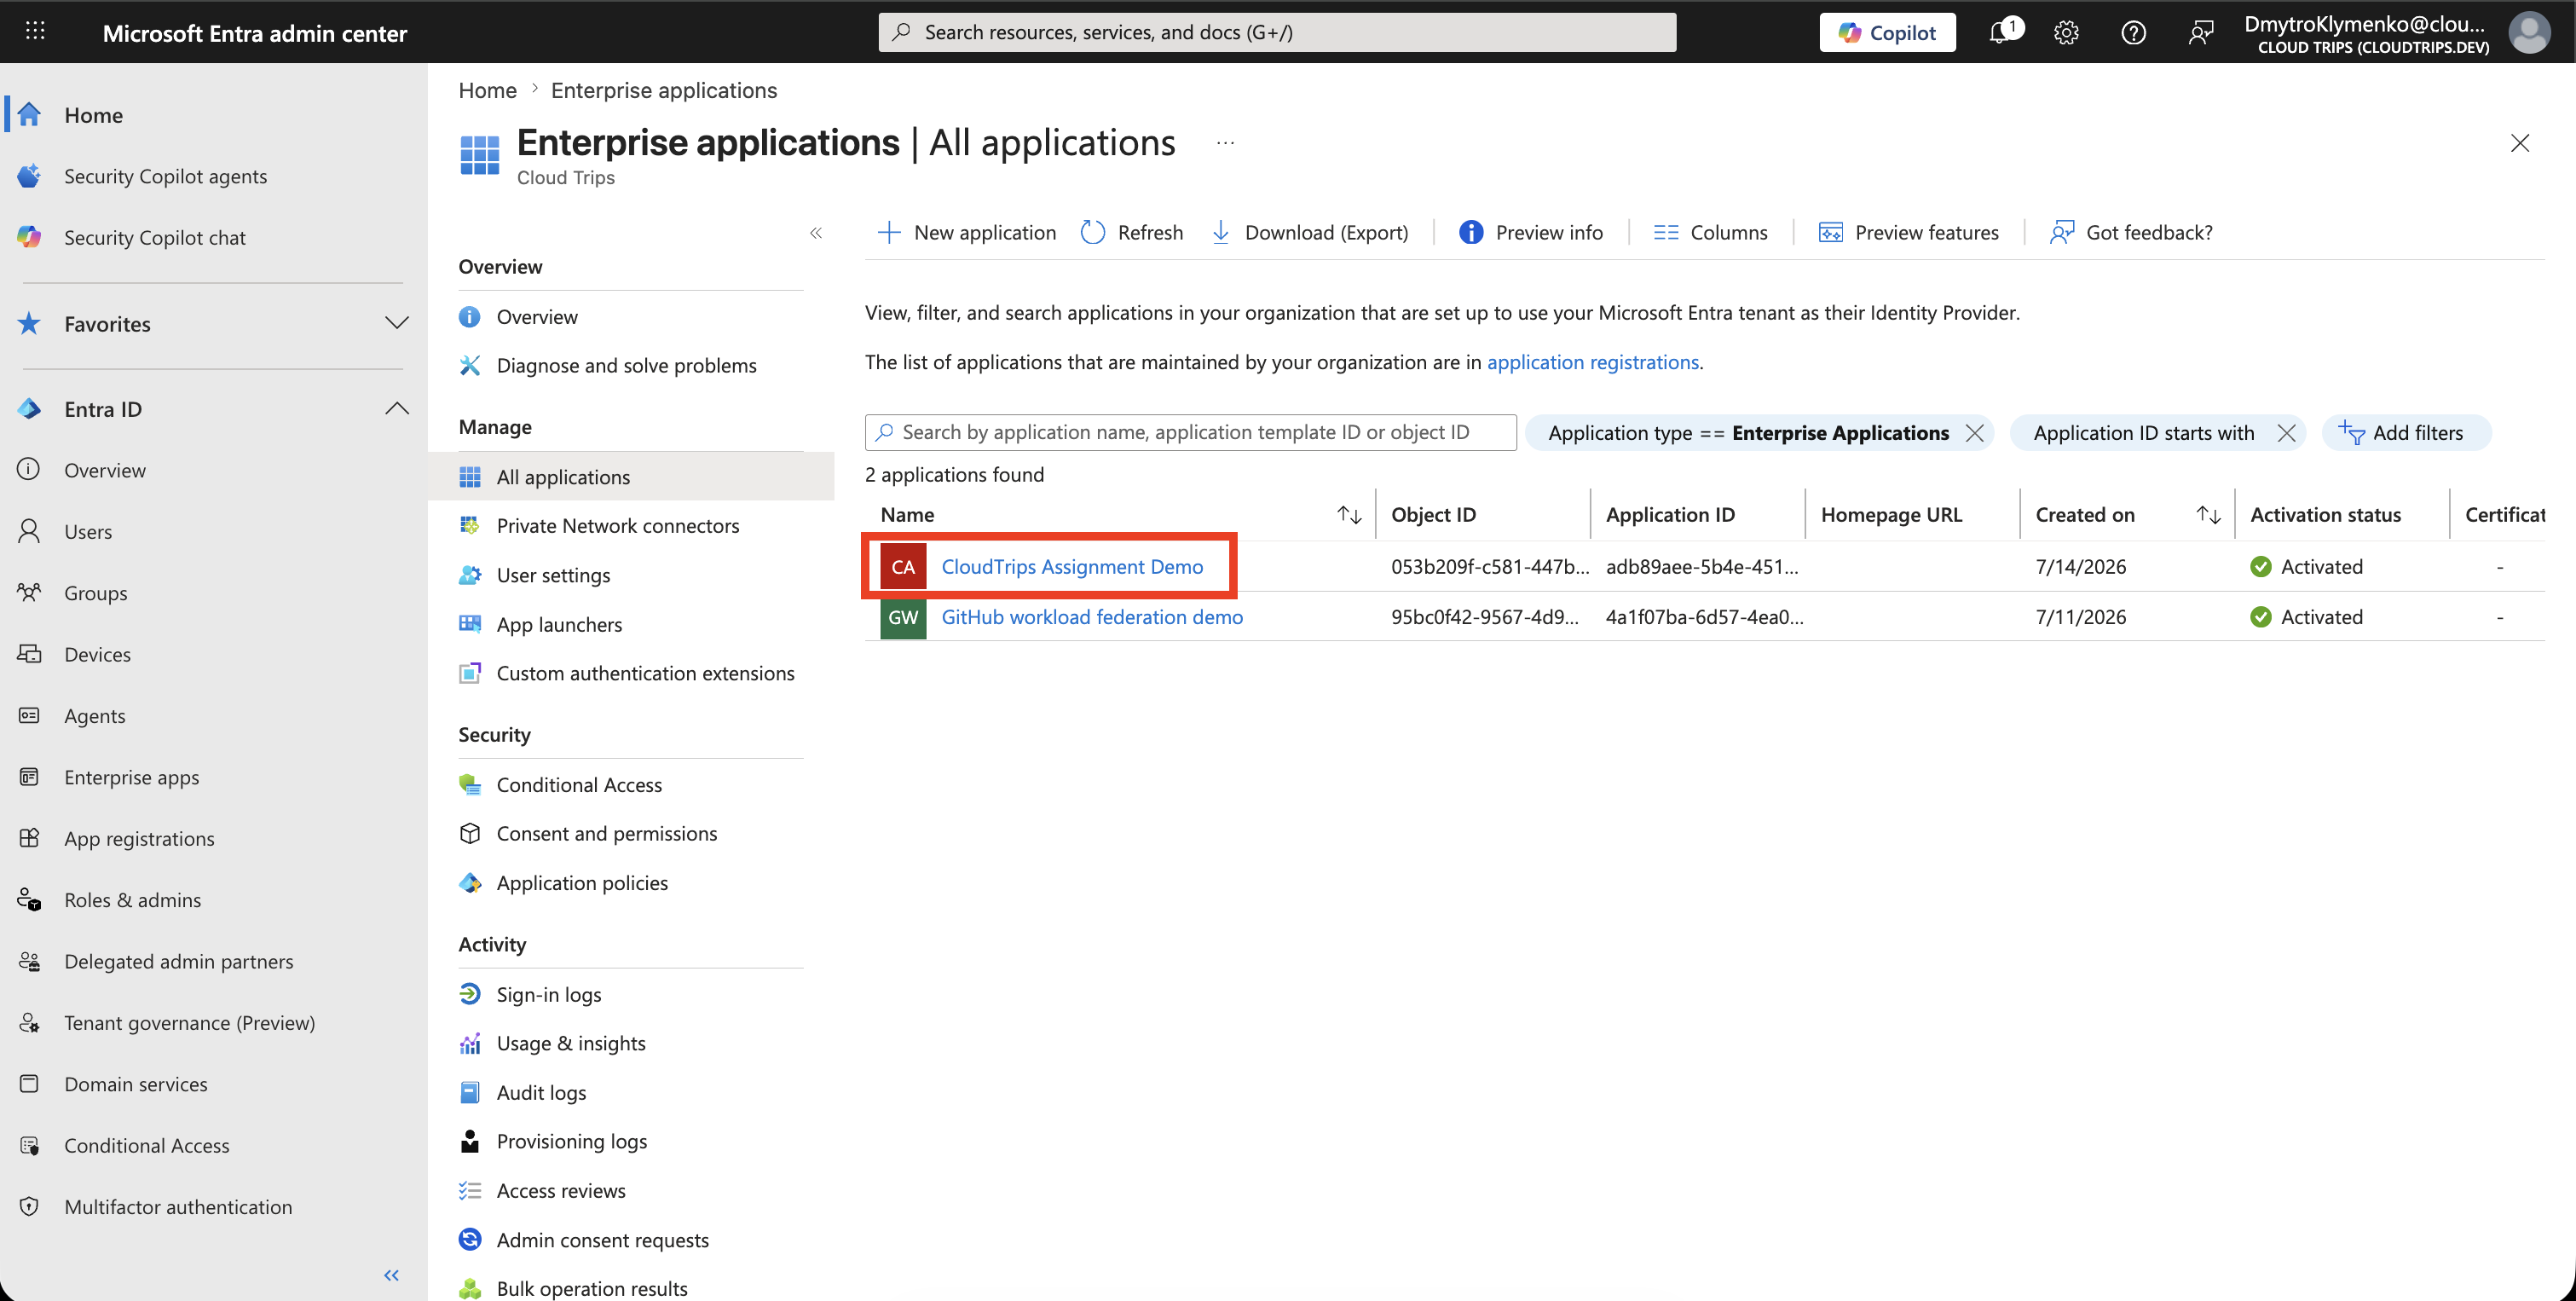Open Preview features

pos(1908,232)
